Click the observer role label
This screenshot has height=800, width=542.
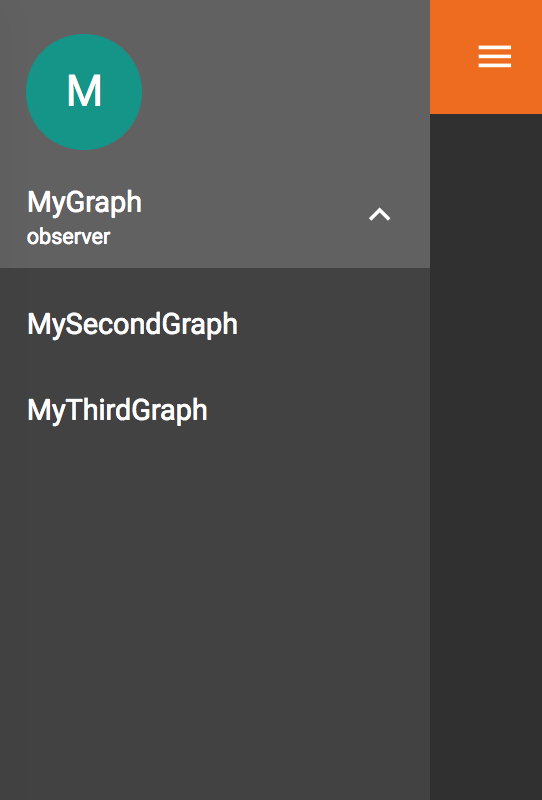[x=68, y=237]
